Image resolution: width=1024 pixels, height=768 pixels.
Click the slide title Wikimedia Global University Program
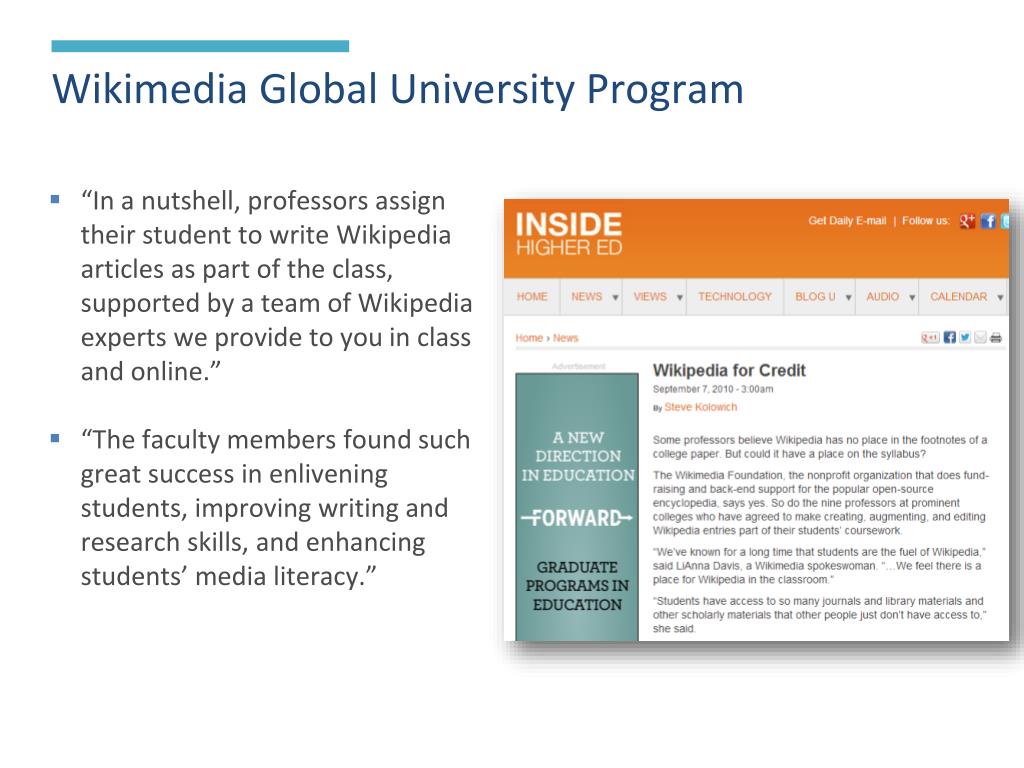[398, 89]
